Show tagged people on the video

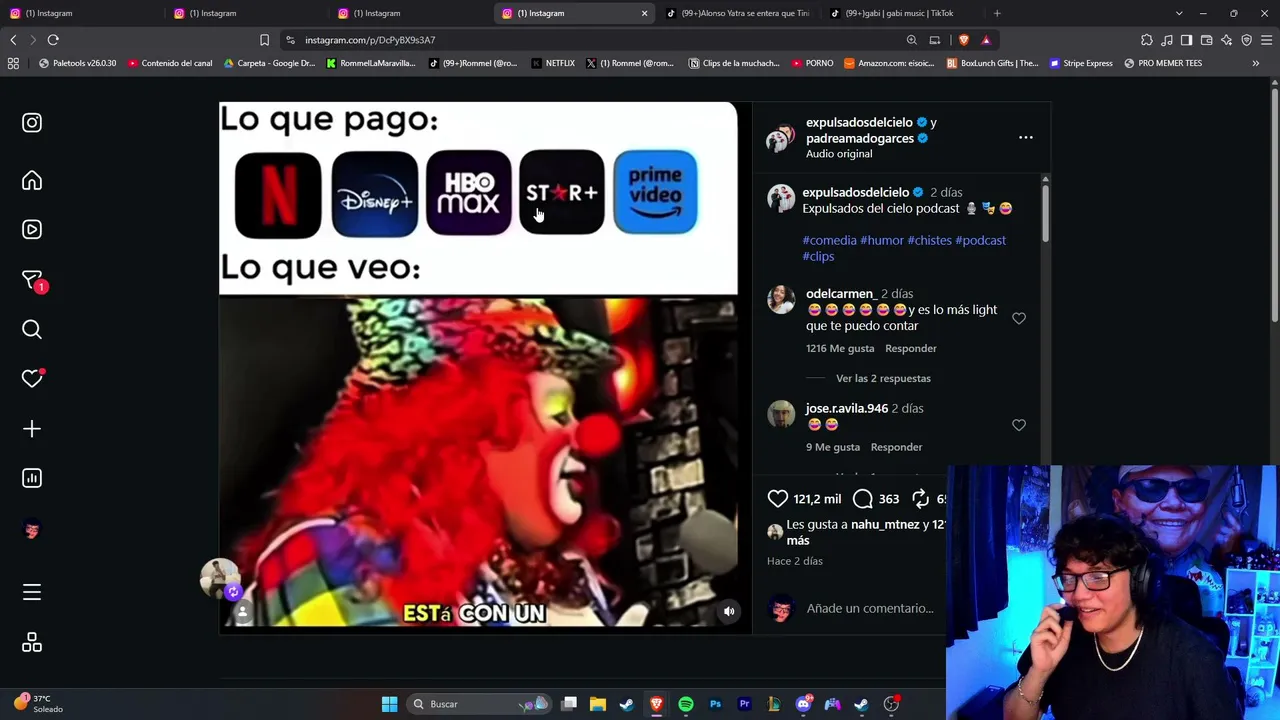click(242, 612)
